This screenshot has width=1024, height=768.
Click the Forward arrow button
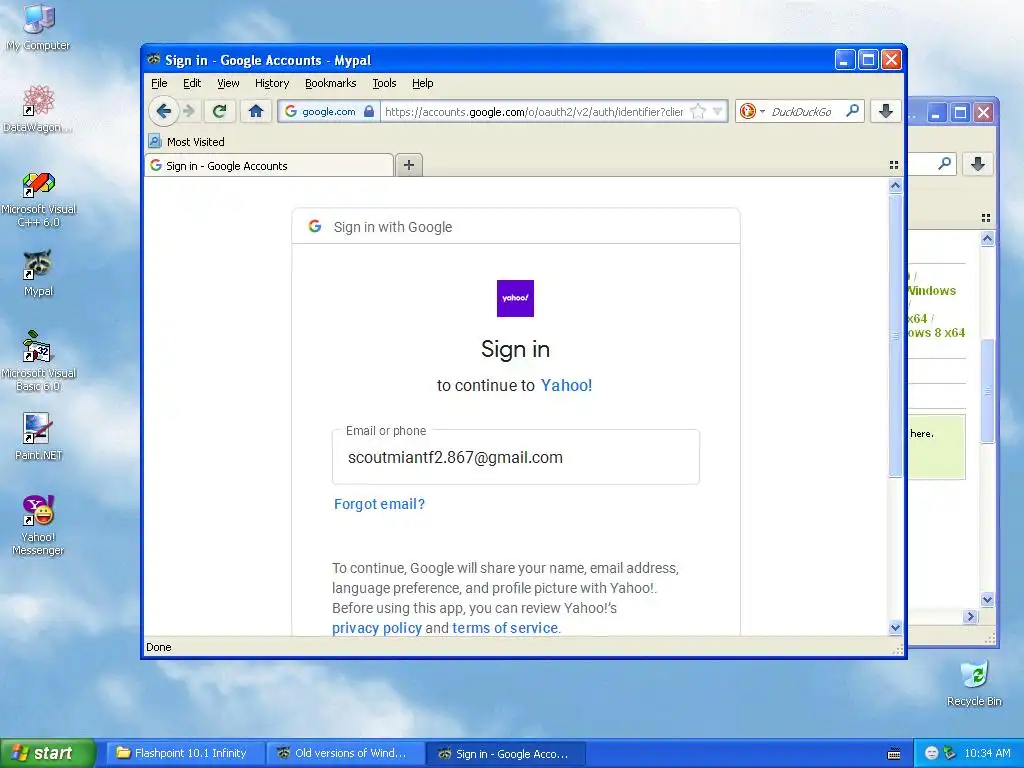click(x=189, y=112)
